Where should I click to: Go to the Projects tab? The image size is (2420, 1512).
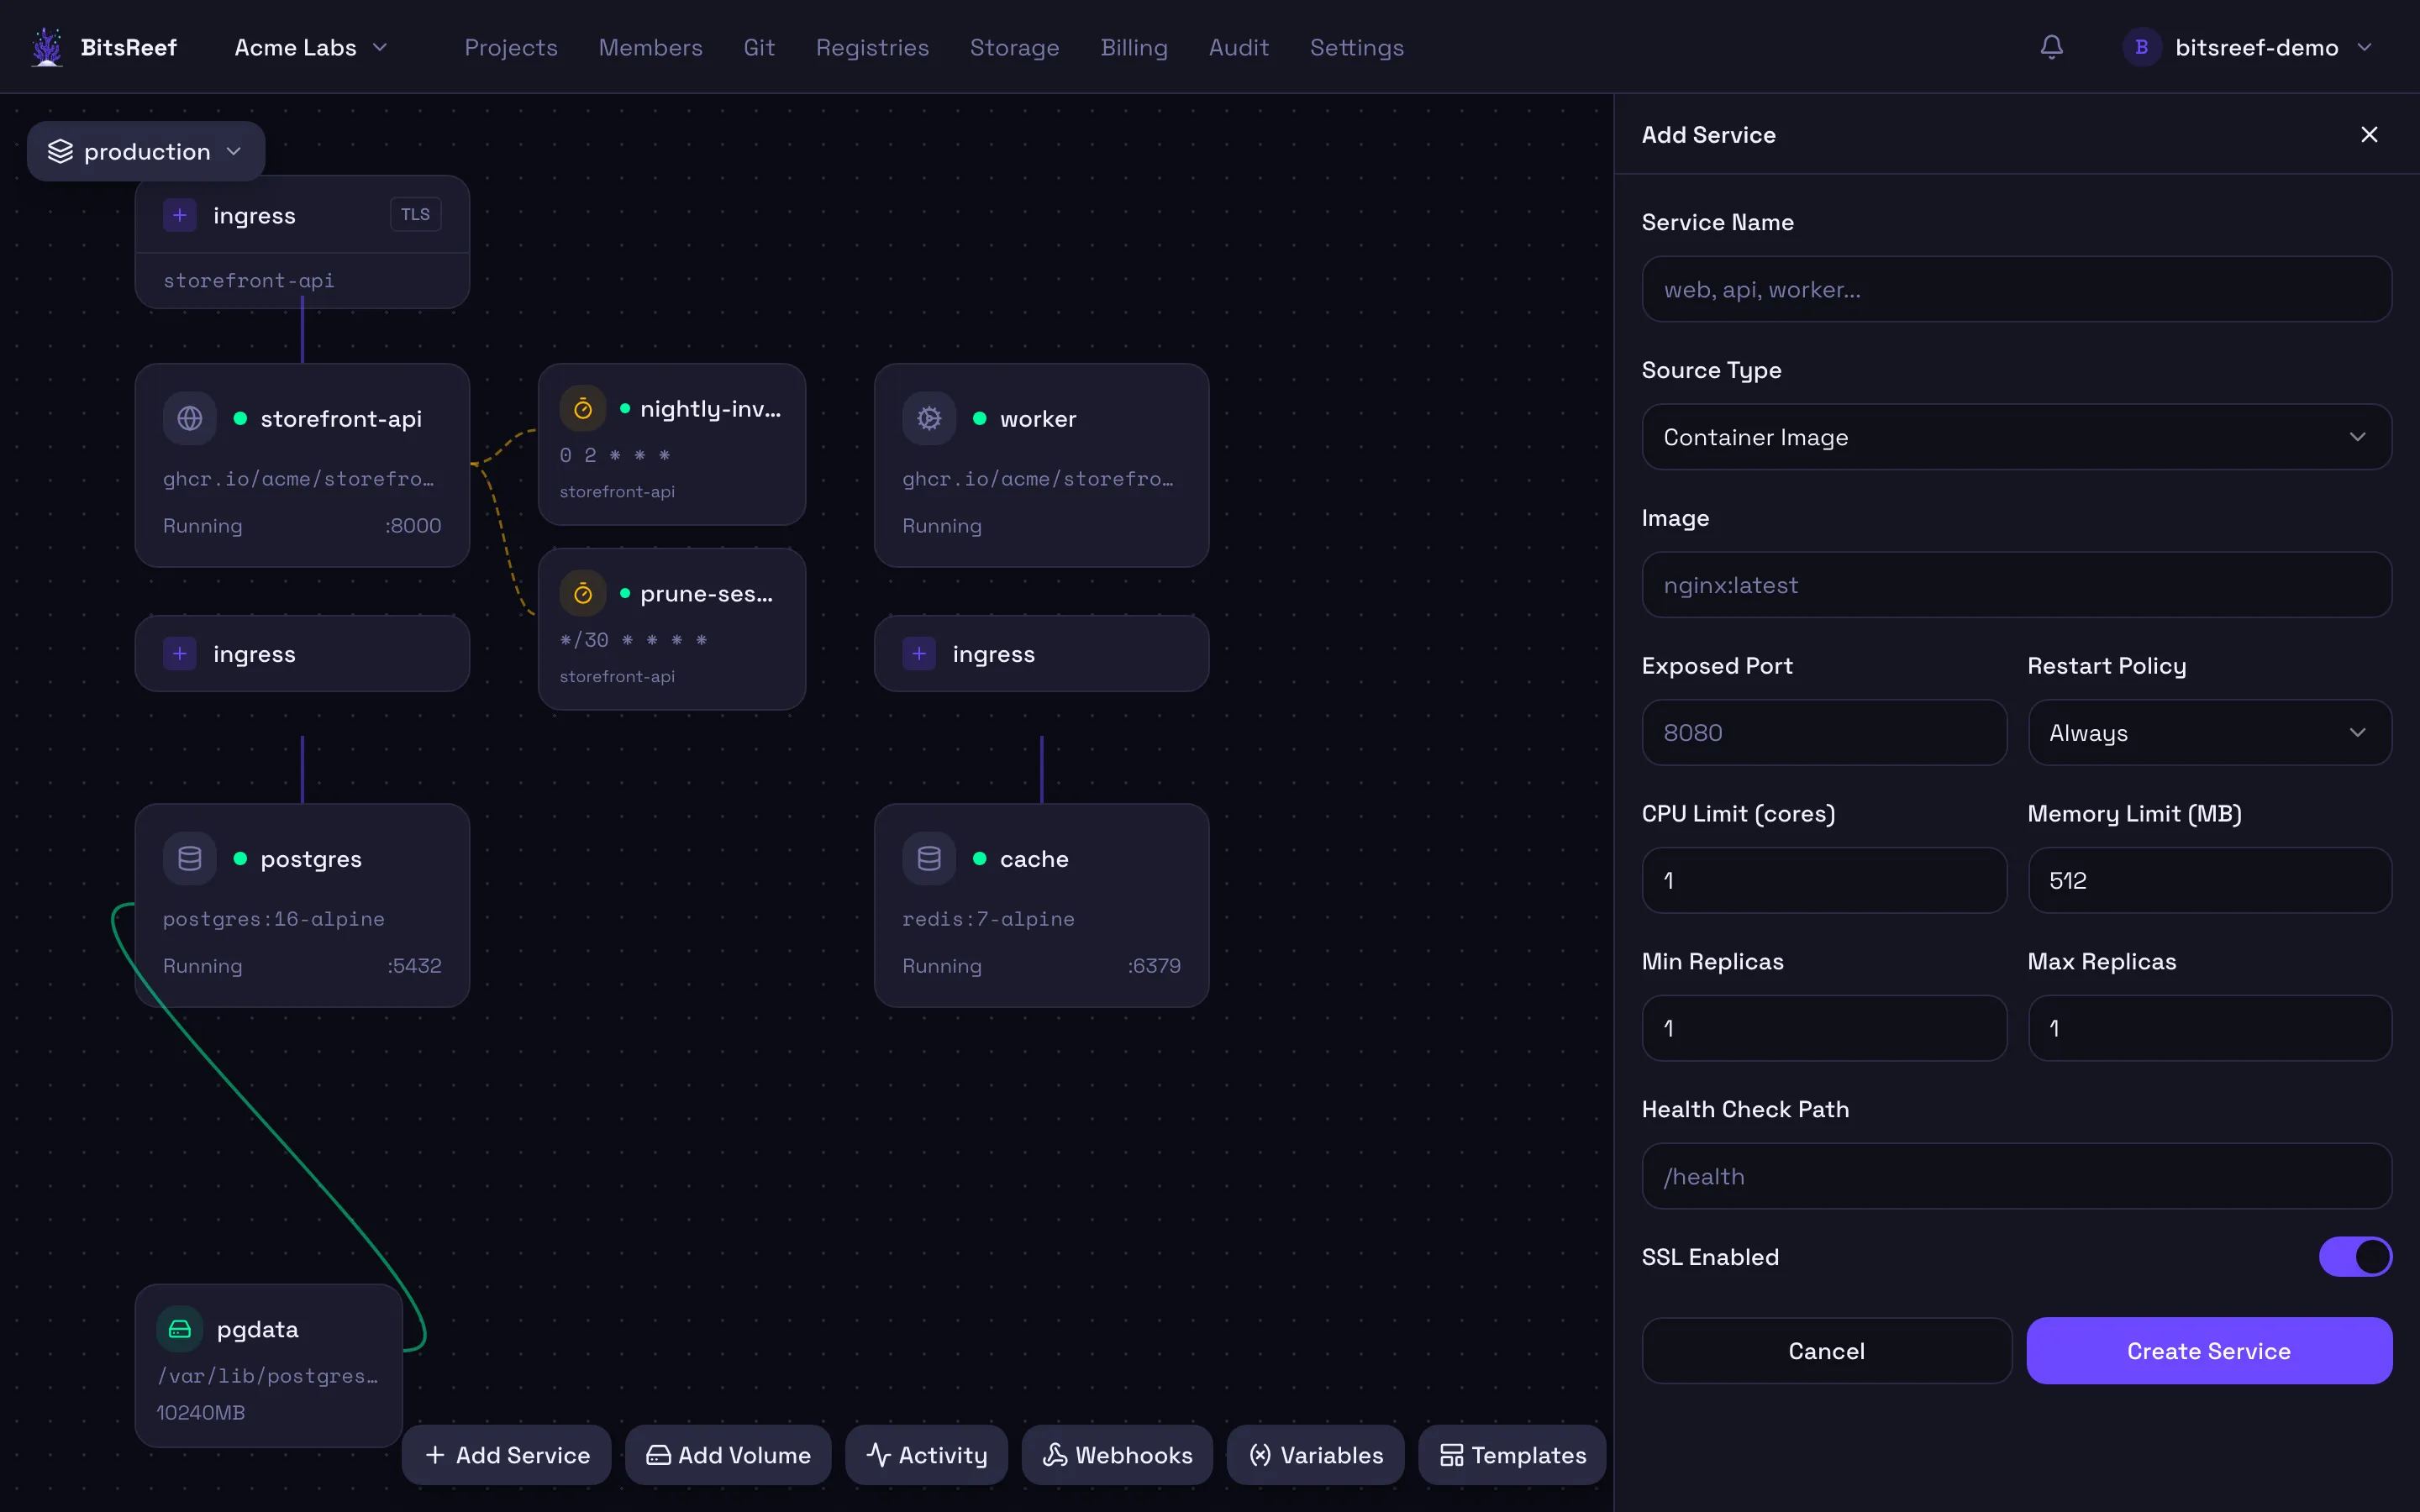511,47
